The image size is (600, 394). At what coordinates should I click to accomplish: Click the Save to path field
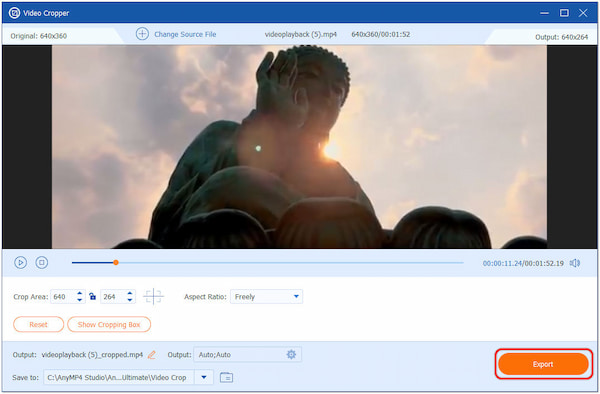[x=119, y=378]
